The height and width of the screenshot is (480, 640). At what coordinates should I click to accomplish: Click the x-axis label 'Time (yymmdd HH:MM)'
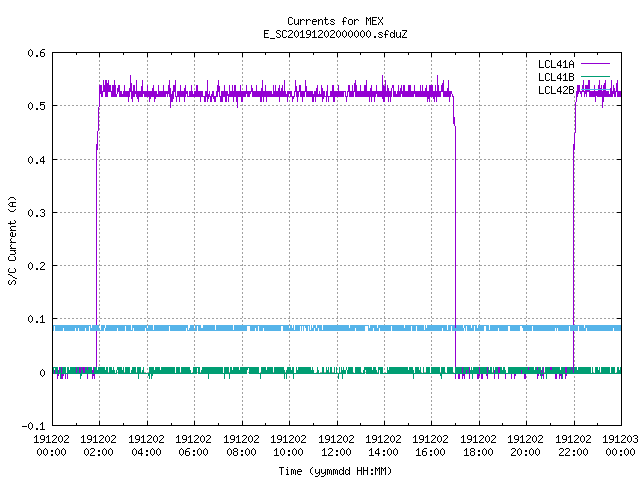335,471
